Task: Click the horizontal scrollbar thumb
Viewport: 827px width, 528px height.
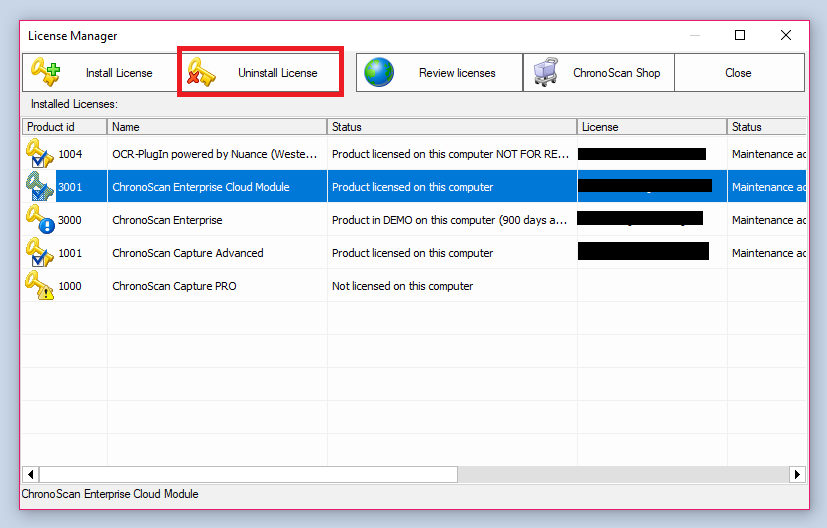Action: pos(248,474)
